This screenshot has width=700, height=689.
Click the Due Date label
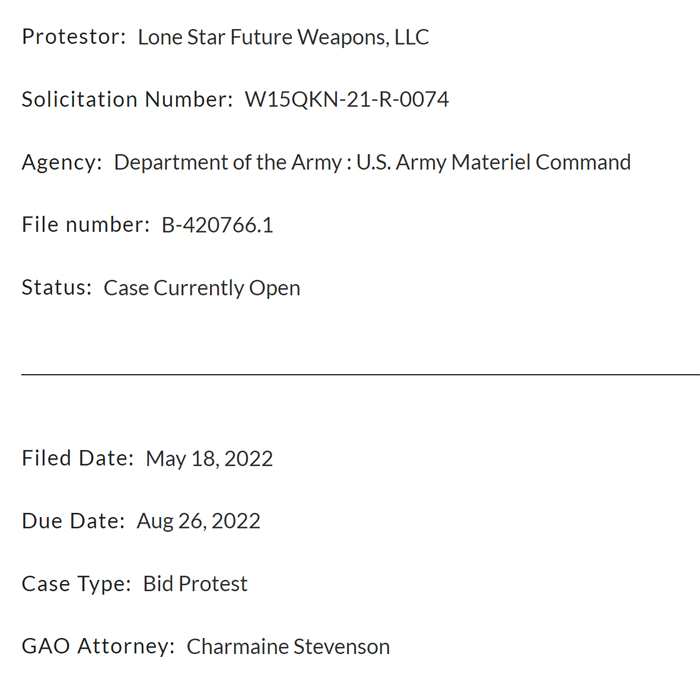pyautogui.click(x=73, y=521)
